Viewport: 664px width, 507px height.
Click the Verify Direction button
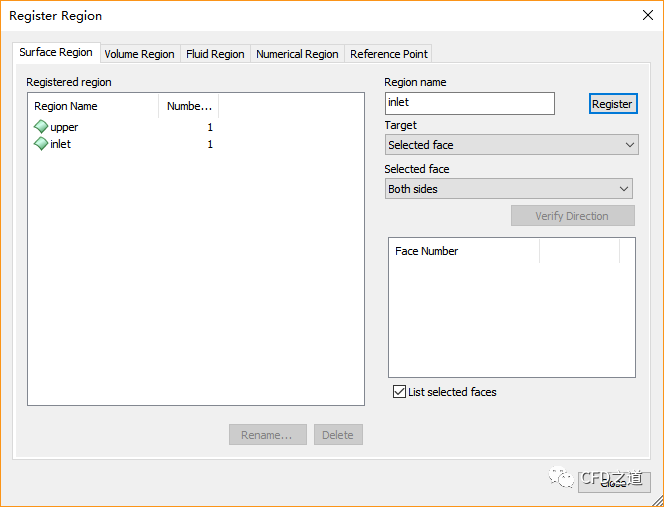pyautogui.click(x=573, y=216)
